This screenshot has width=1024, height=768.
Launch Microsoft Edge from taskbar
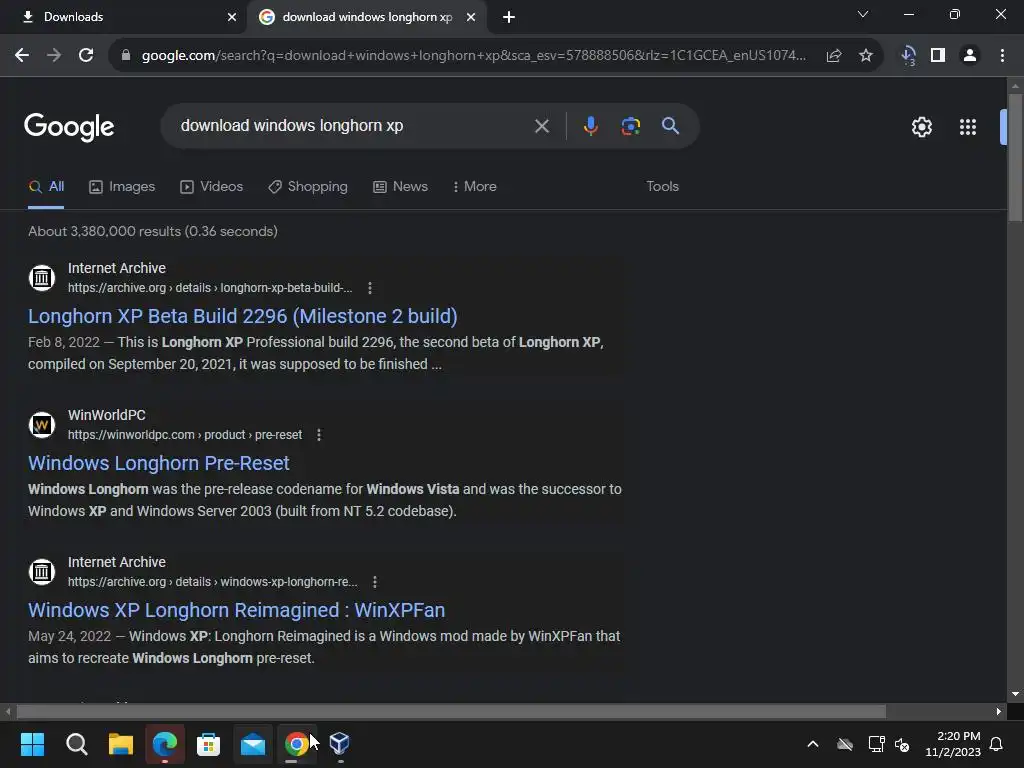165,744
